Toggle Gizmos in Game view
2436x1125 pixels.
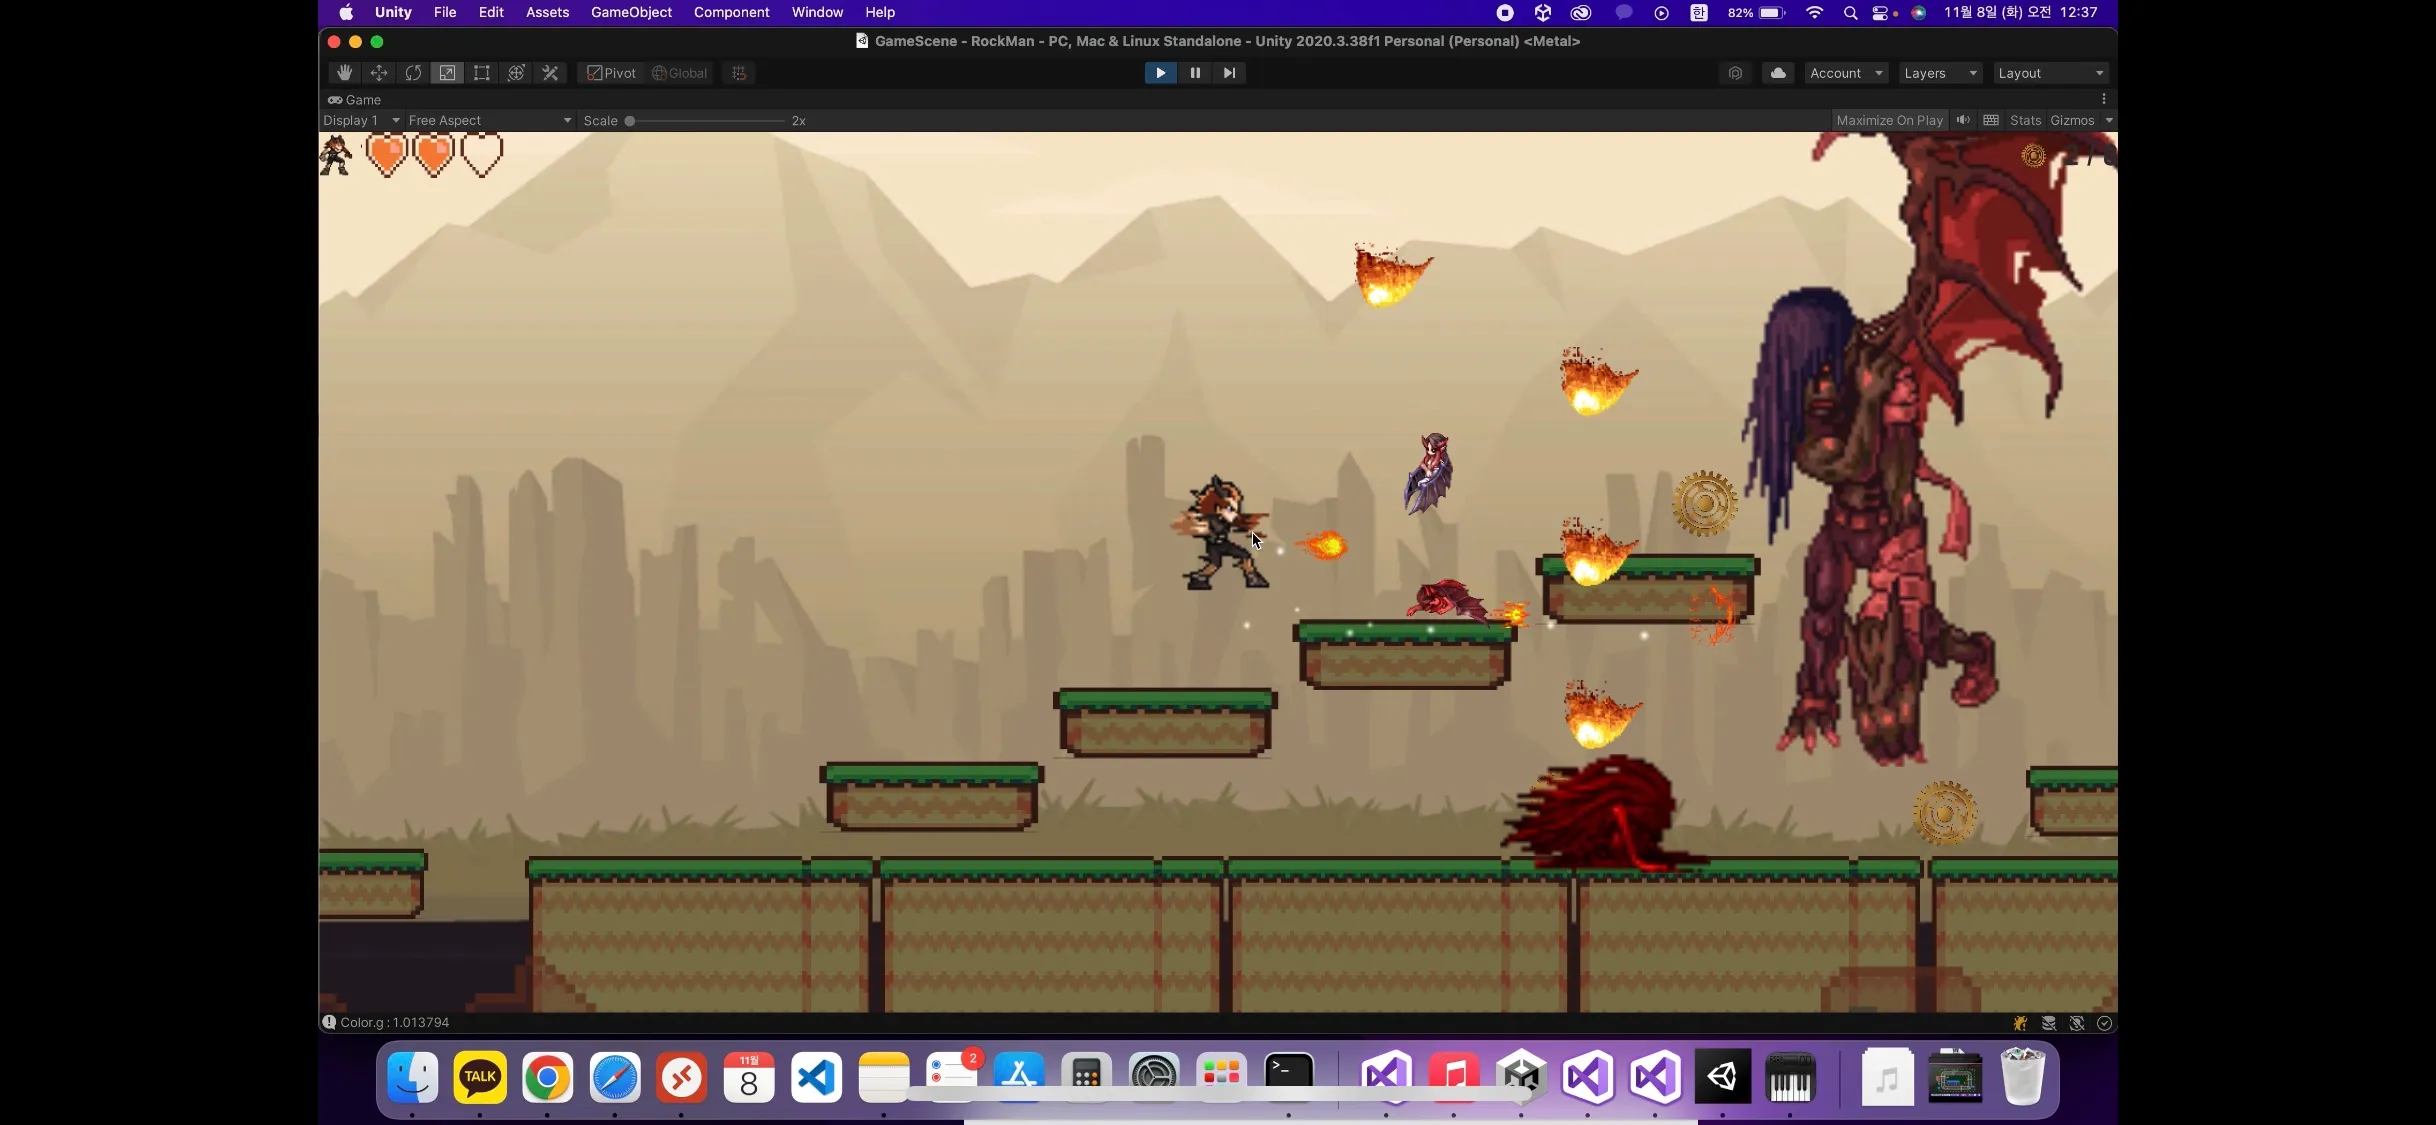(2072, 121)
